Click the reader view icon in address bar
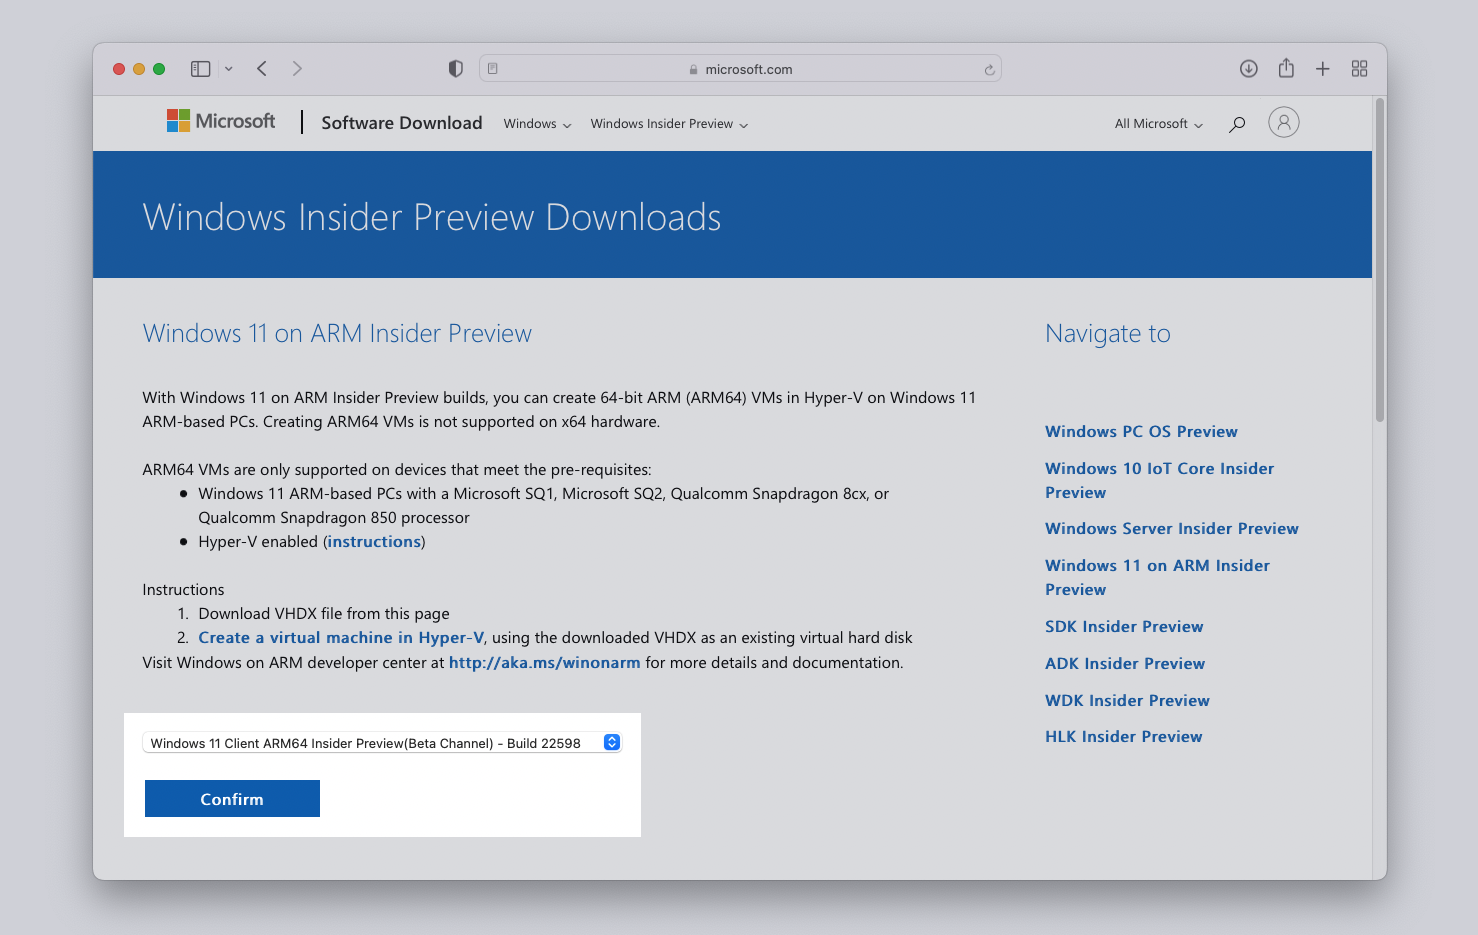Viewport: 1478px width, 935px height. coord(493,69)
